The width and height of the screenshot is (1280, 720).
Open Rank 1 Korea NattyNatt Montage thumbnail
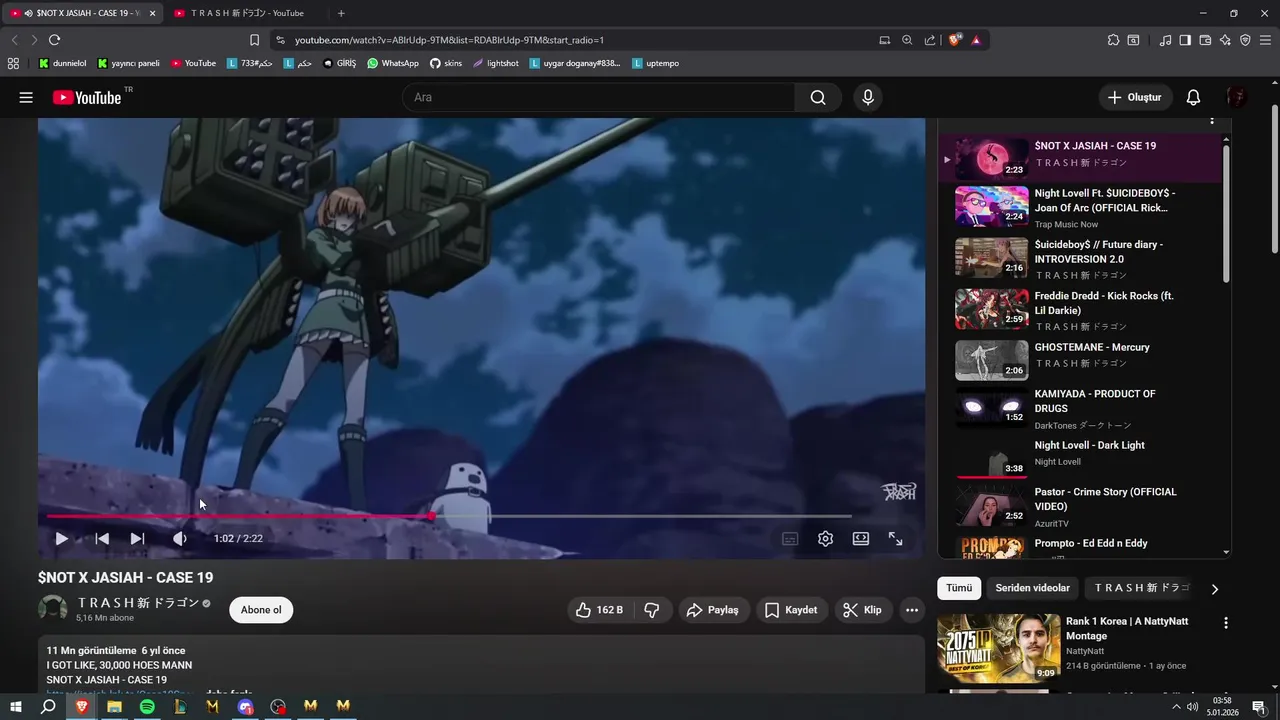[x=997, y=648]
